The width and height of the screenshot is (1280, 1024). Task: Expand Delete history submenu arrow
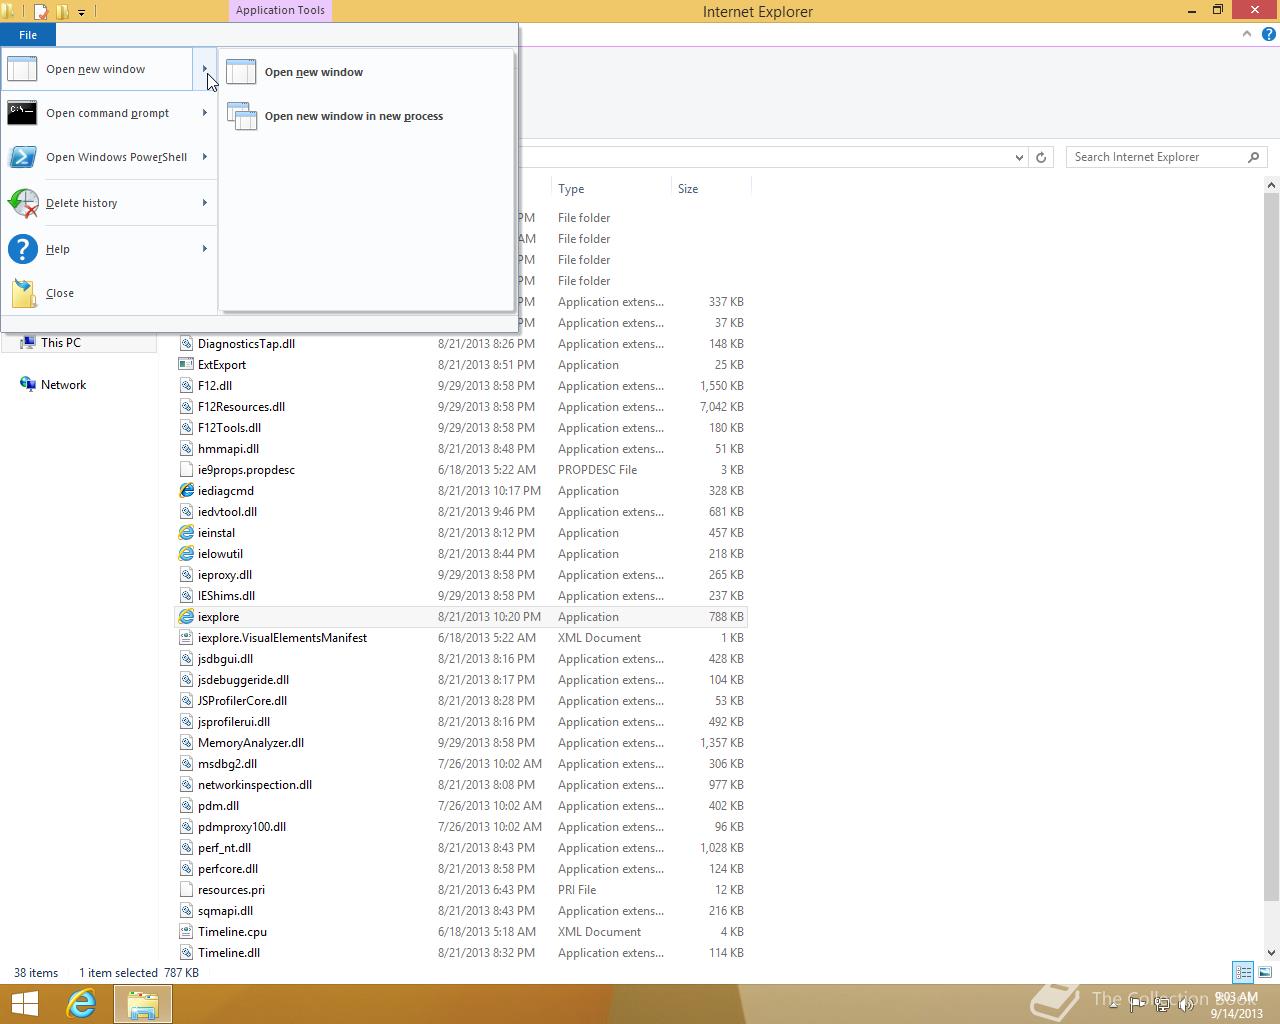[x=205, y=203]
